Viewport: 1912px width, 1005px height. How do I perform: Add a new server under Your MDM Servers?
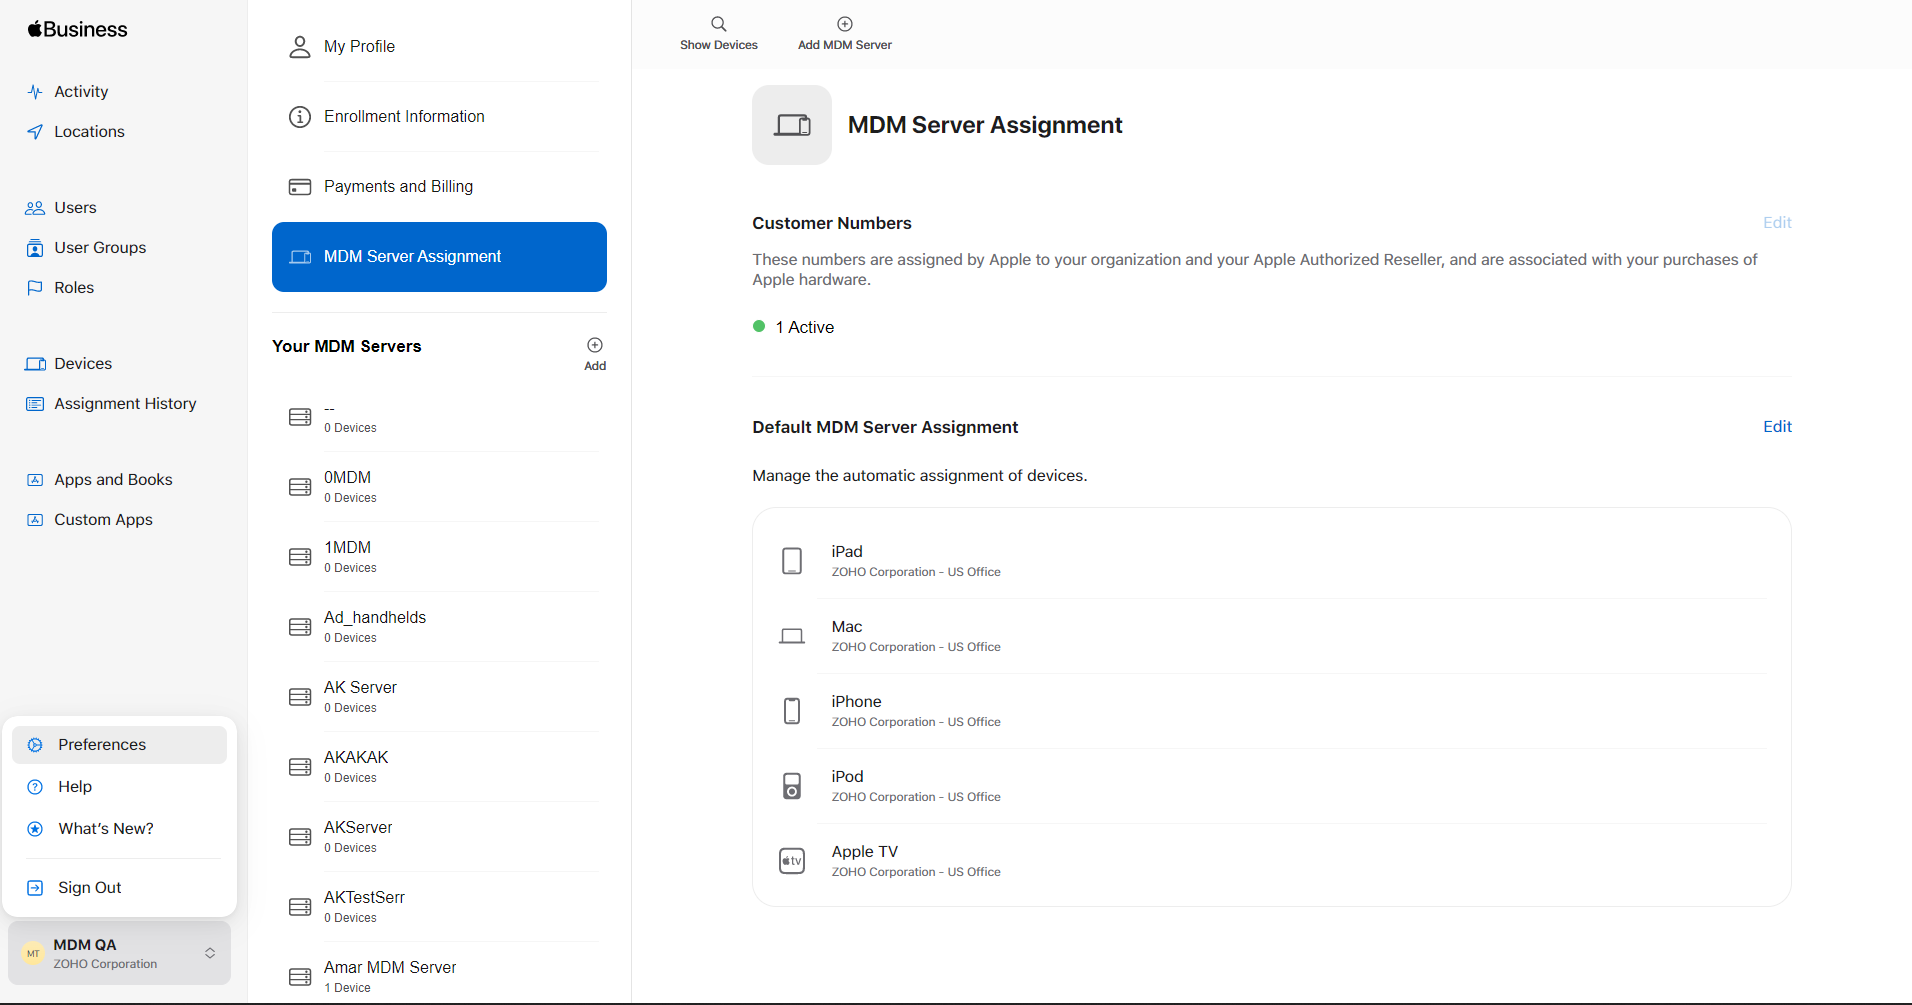595,346
